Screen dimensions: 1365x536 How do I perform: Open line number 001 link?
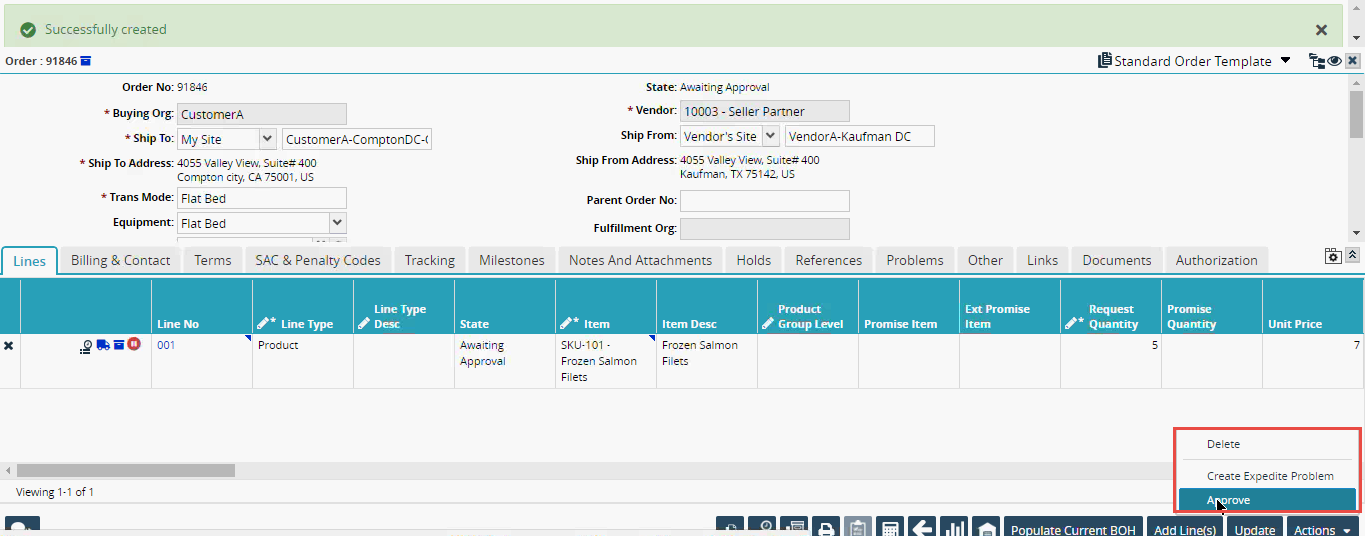tap(166, 345)
